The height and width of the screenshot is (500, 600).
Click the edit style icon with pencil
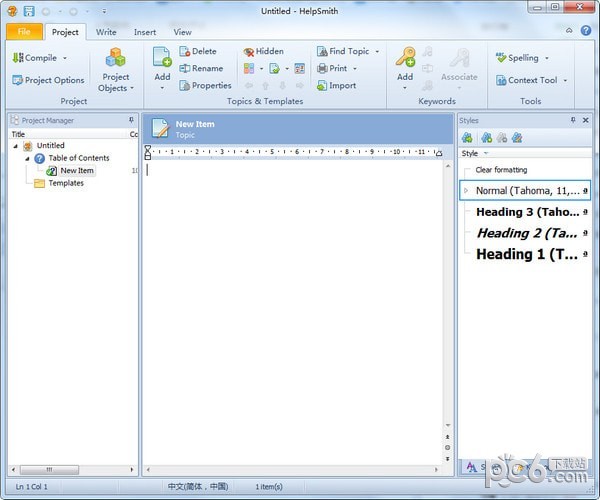pyautogui.click(x=517, y=138)
